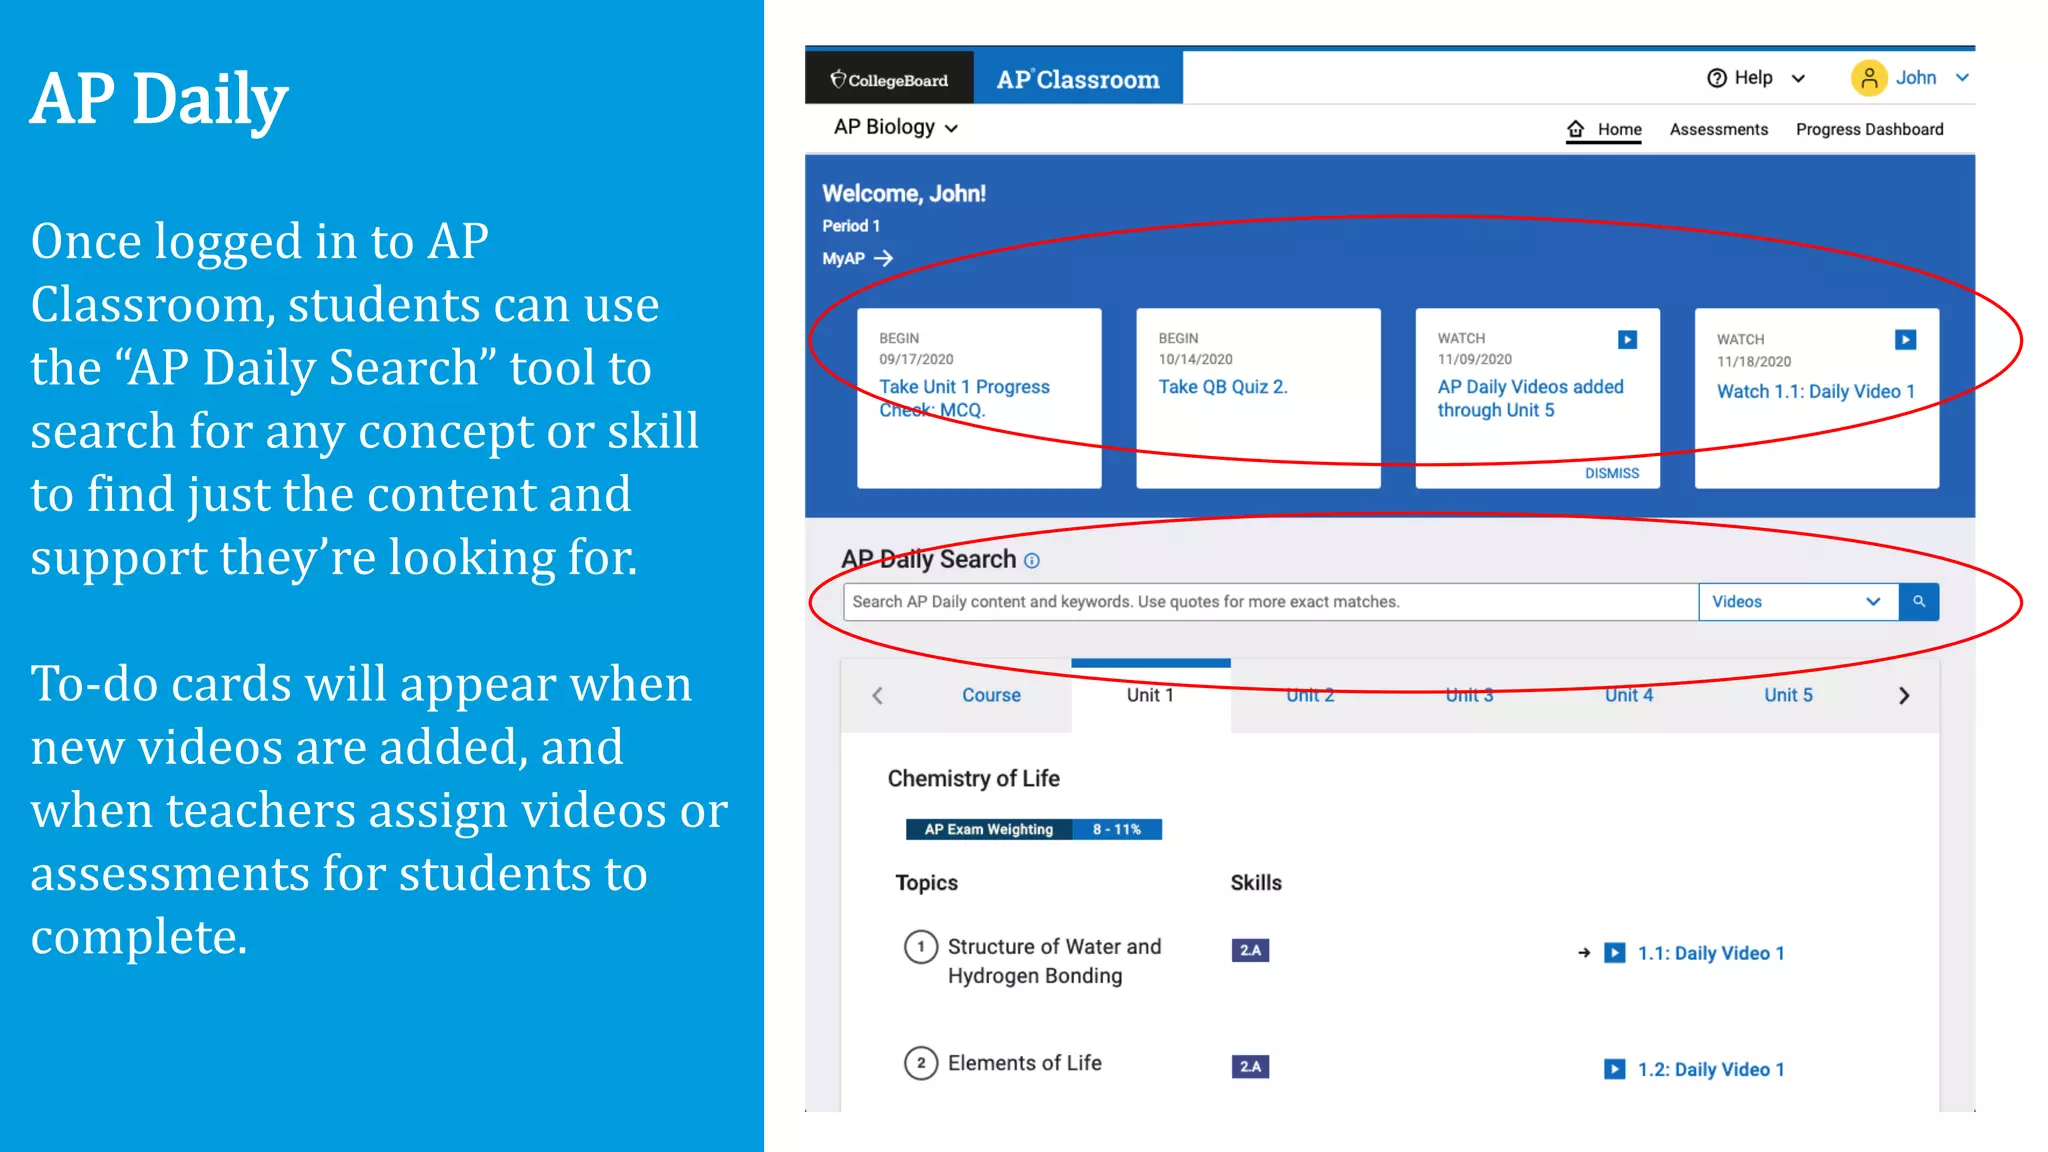Click topic number 2 circle

(x=920, y=1063)
